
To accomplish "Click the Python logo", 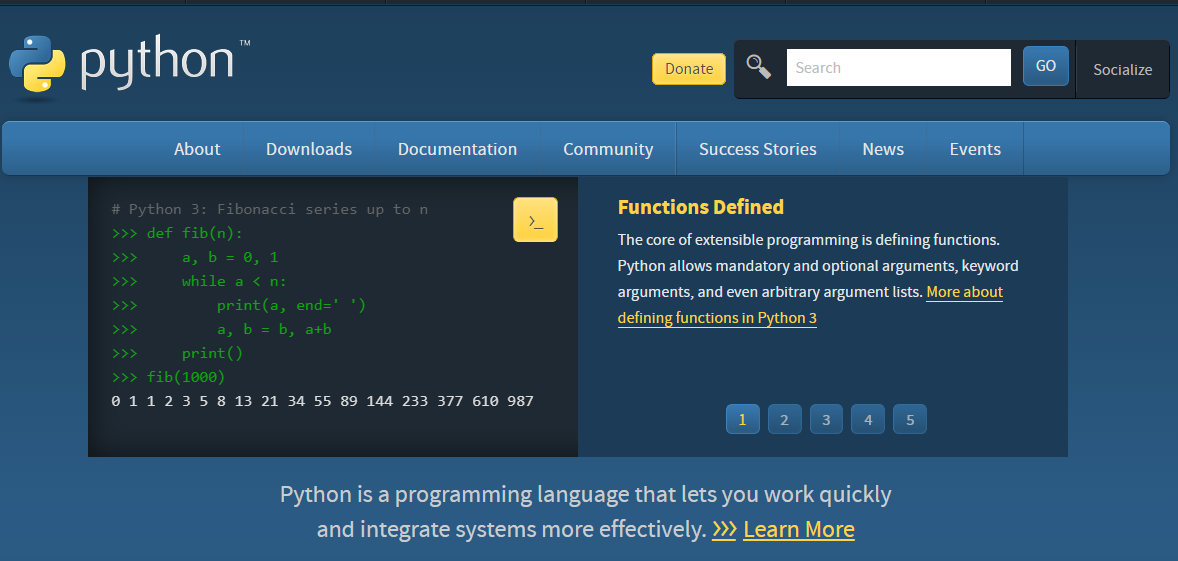I will tap(129, 68).
